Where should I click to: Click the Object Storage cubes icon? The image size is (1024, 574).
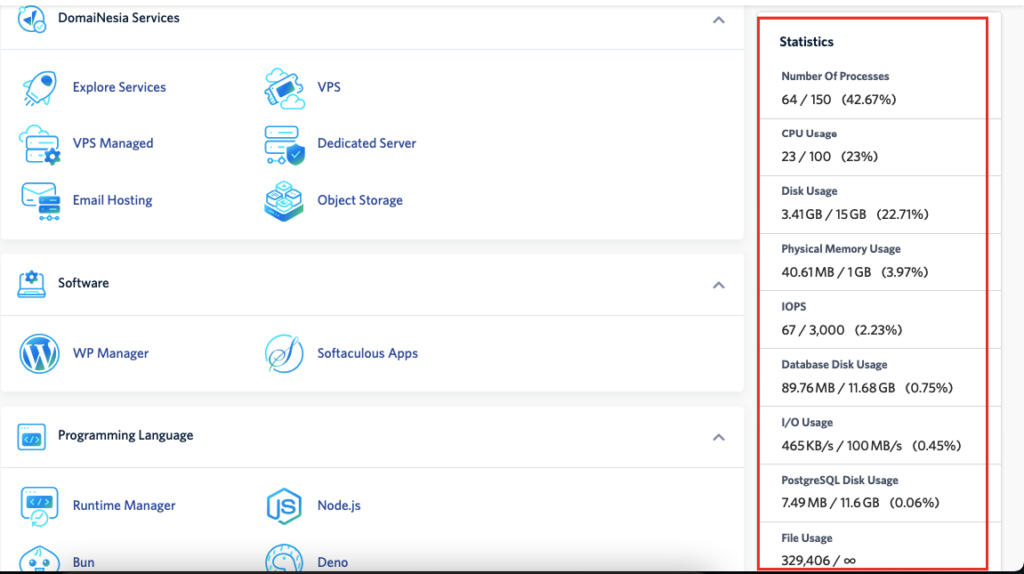point(284,201)
